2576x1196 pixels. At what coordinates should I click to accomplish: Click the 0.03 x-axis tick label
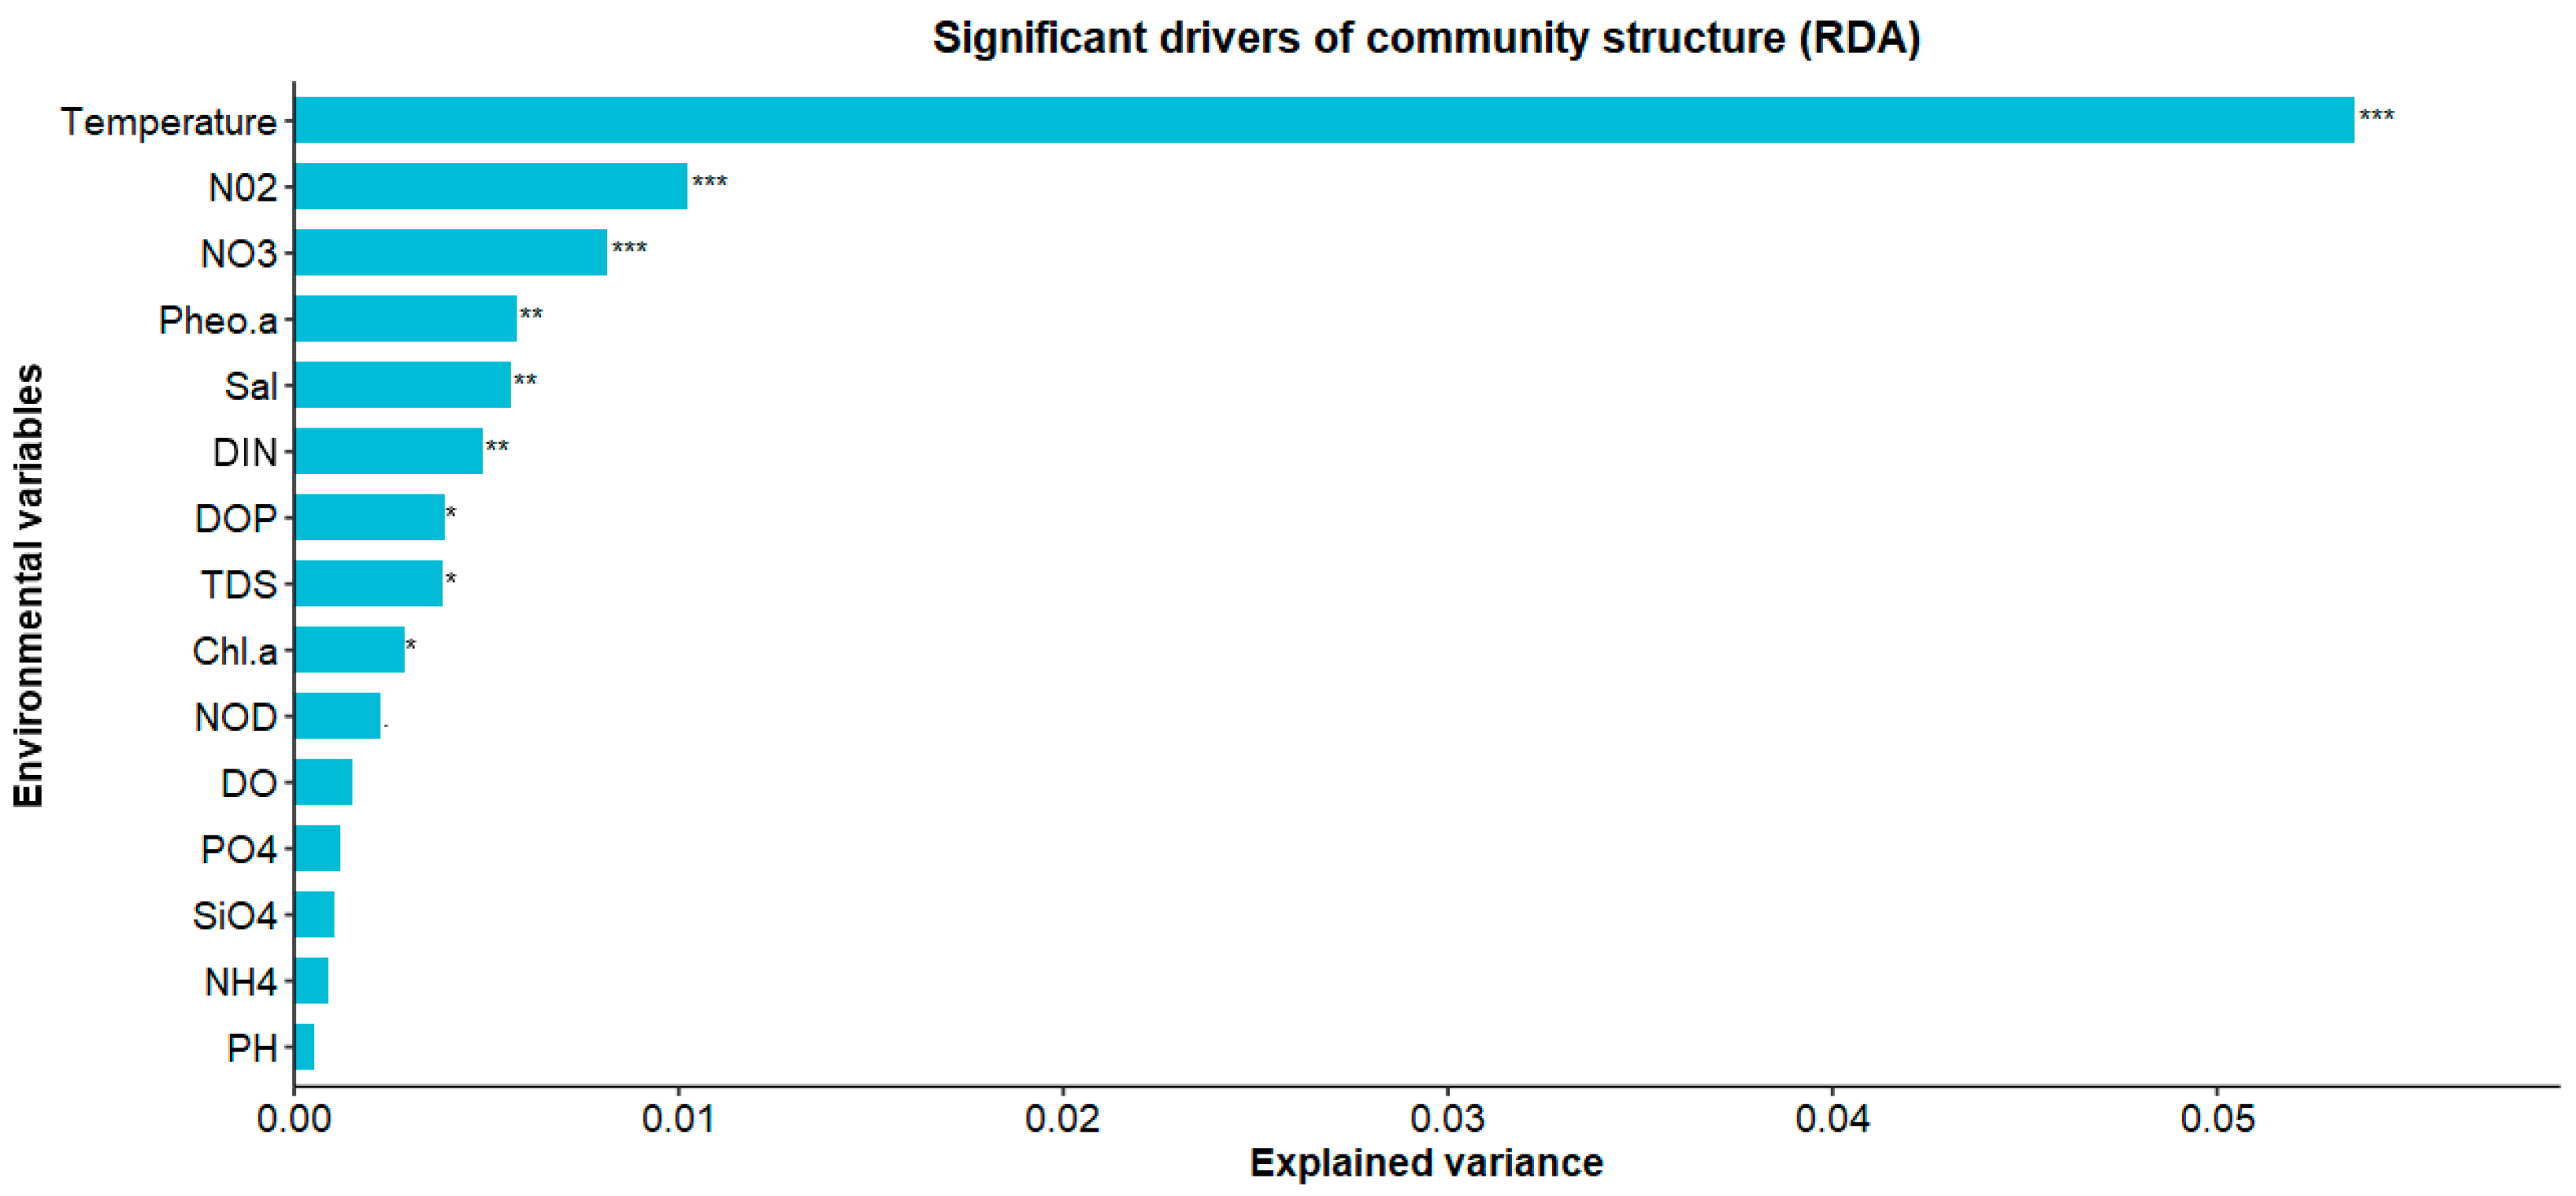pyautogui.click(x=1447, y=1119)
